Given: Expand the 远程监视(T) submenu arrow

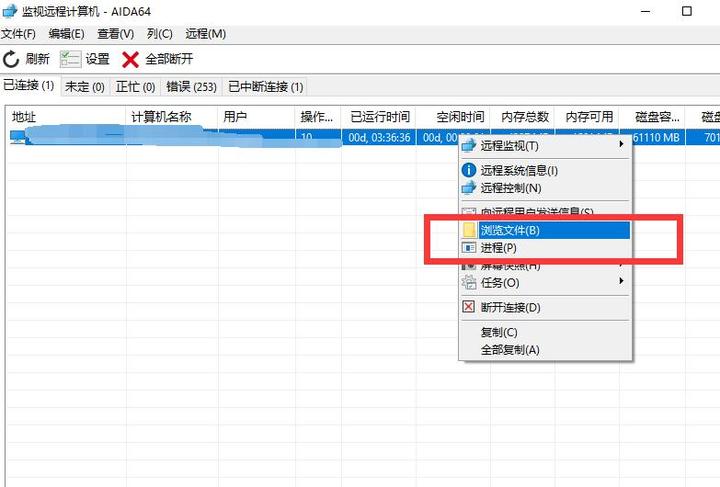Looking at the screenshot, I should tap(621, 144).
